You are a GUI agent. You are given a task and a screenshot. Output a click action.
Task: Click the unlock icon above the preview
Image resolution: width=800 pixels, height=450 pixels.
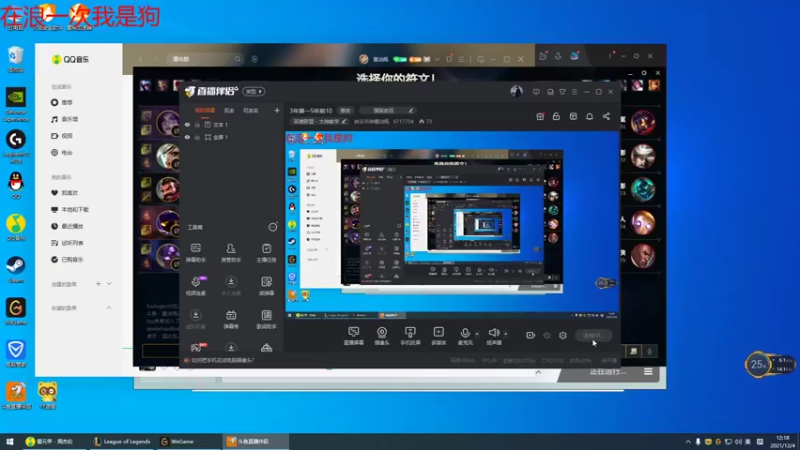pos(556,116)
